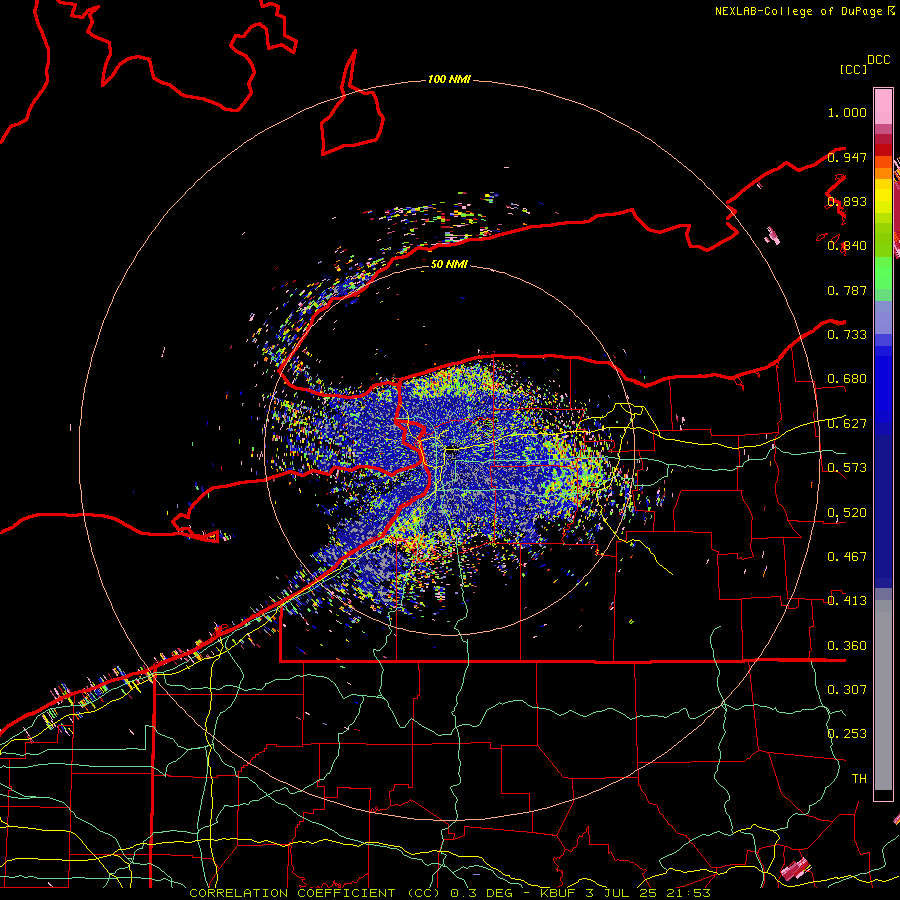Select the 0.467 scale value
The width and height of the screenshot is (900, 900).
[x=847, y=557]
